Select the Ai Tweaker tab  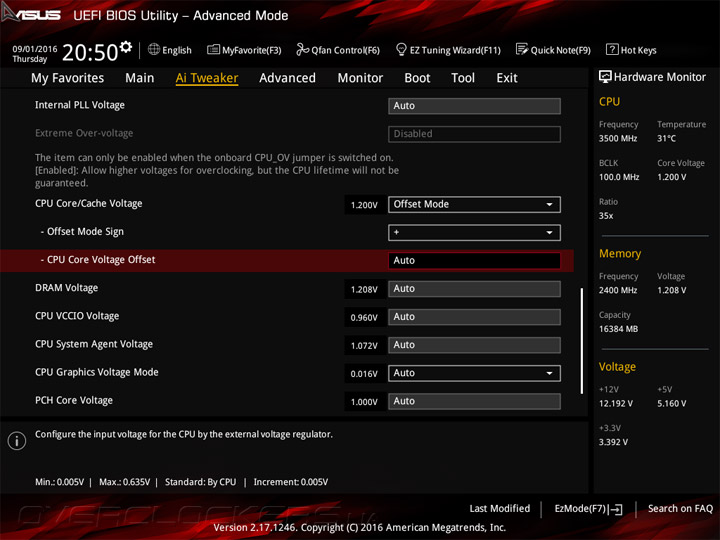207,78
